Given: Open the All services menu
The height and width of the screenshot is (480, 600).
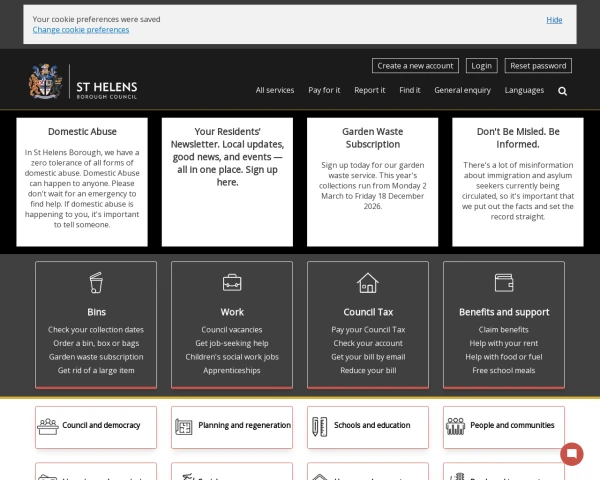Looking at the screenshot, I should click(x=275, y=90).
